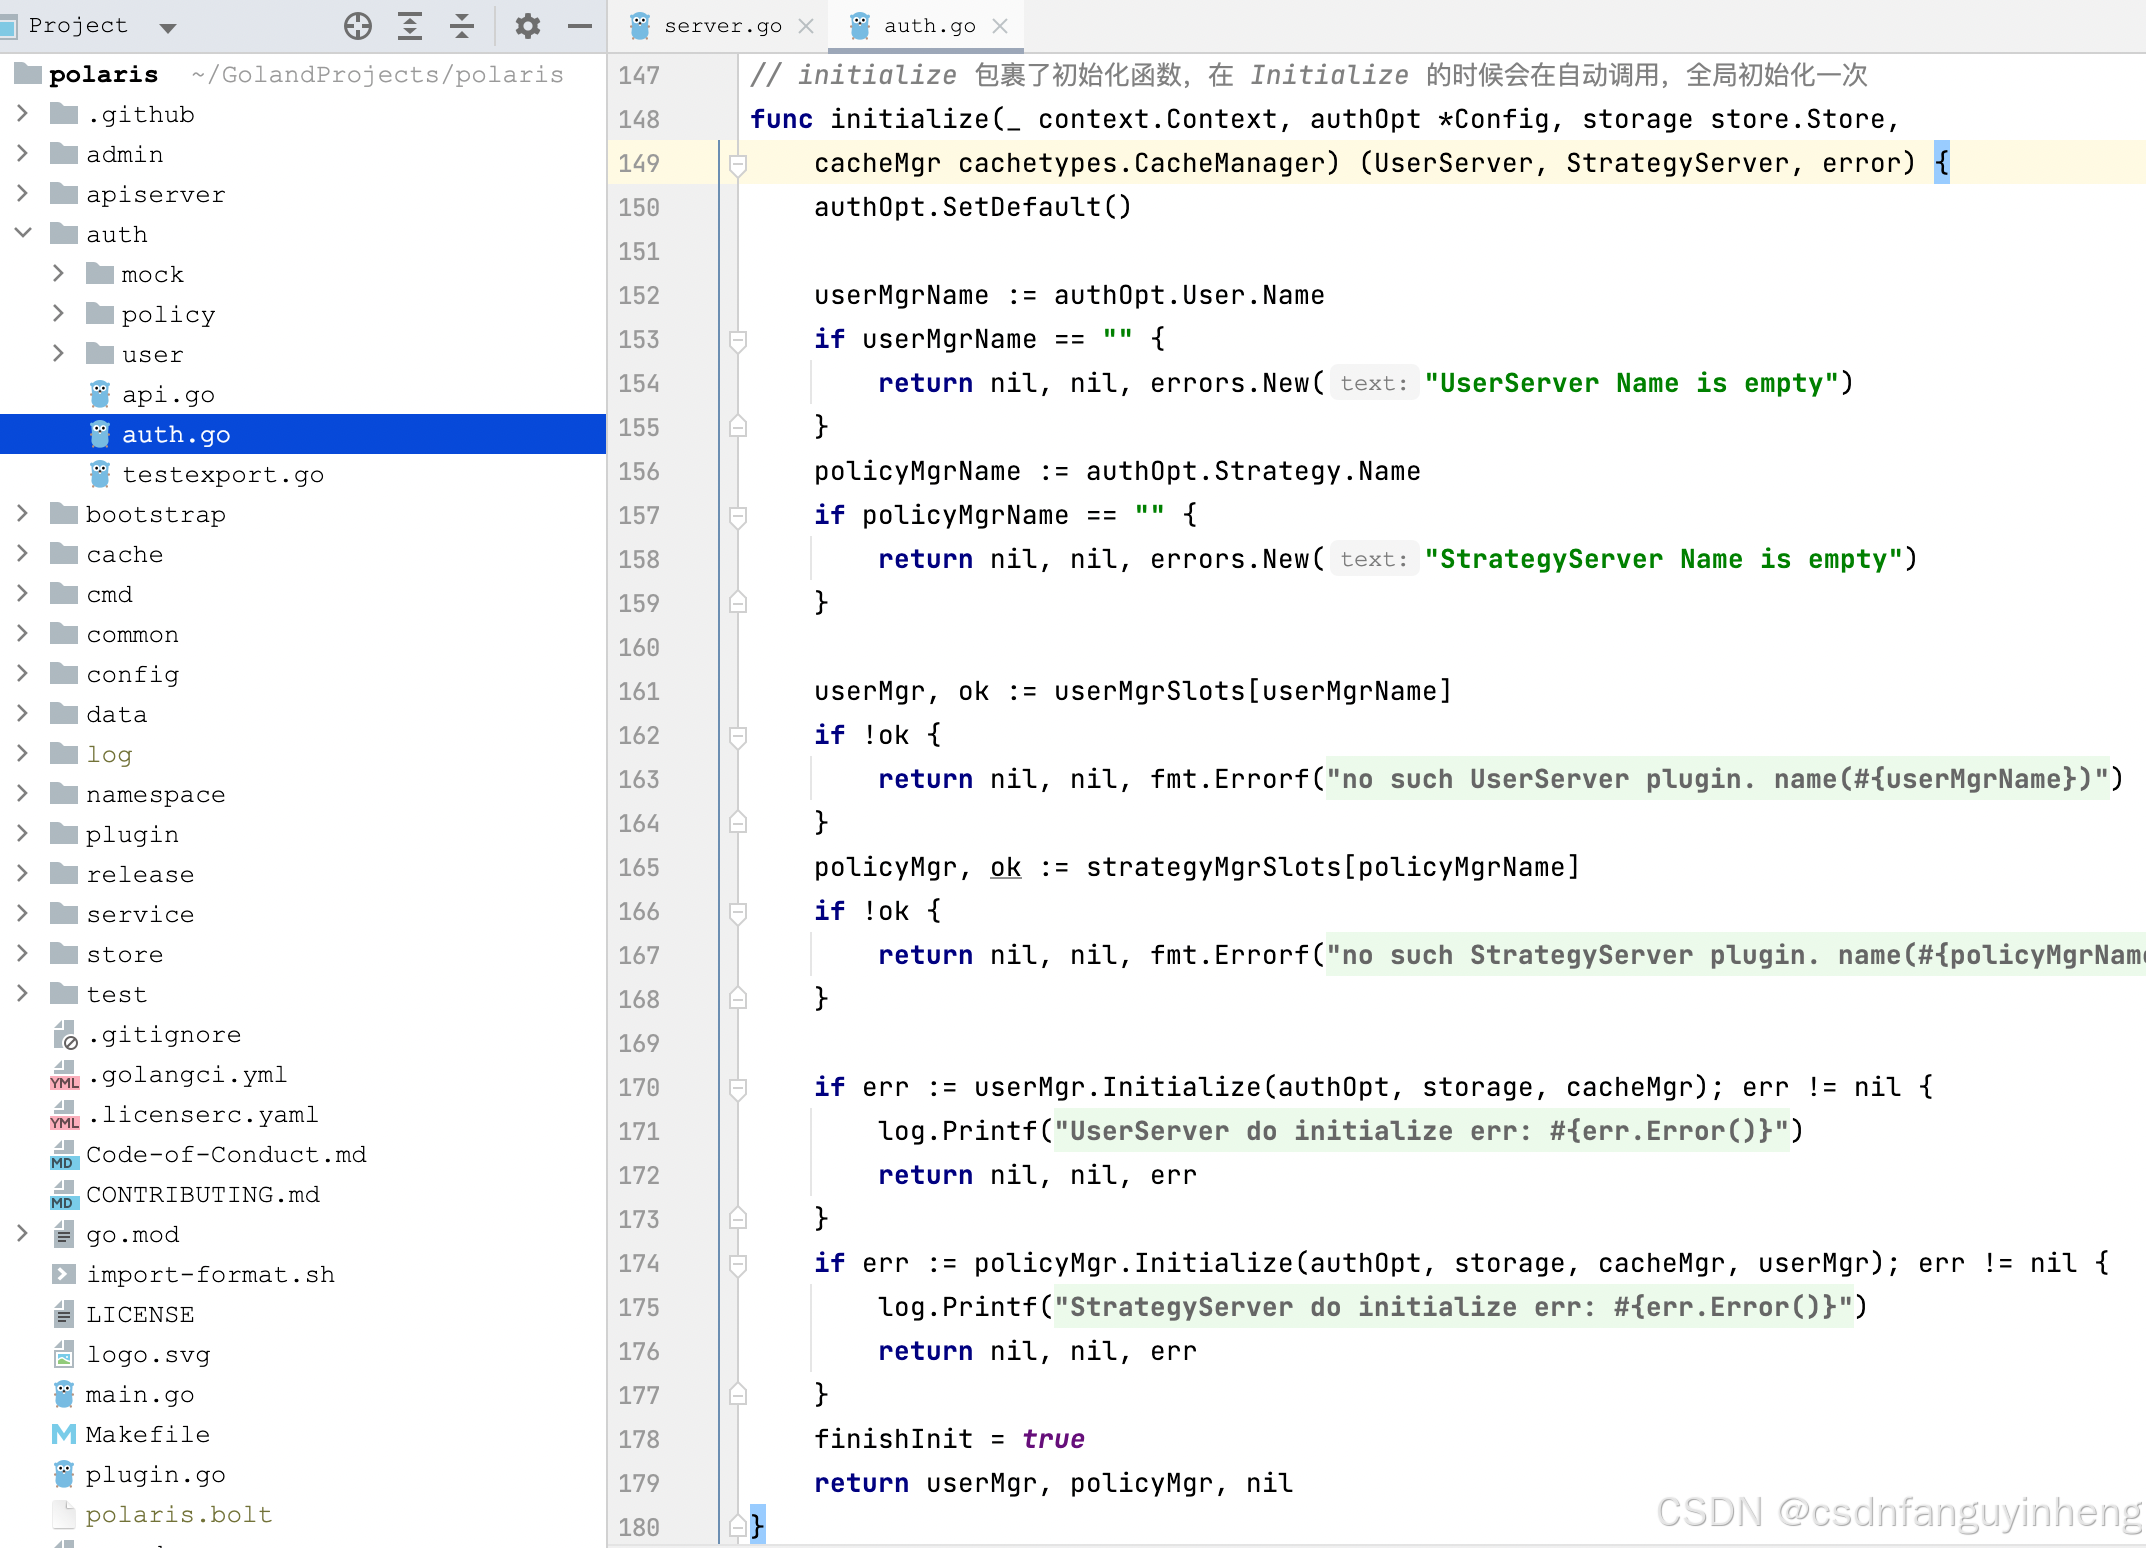Click the main.go gopher file icon
Viewport: 2146px width, 1548px height.
pos(64,1394)
